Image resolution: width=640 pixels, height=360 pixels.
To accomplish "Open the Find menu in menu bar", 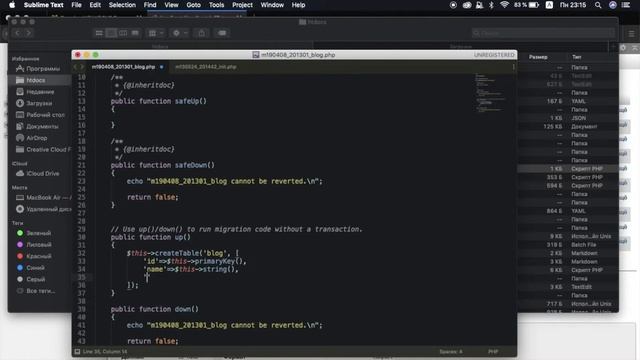I will coord(150,5).
